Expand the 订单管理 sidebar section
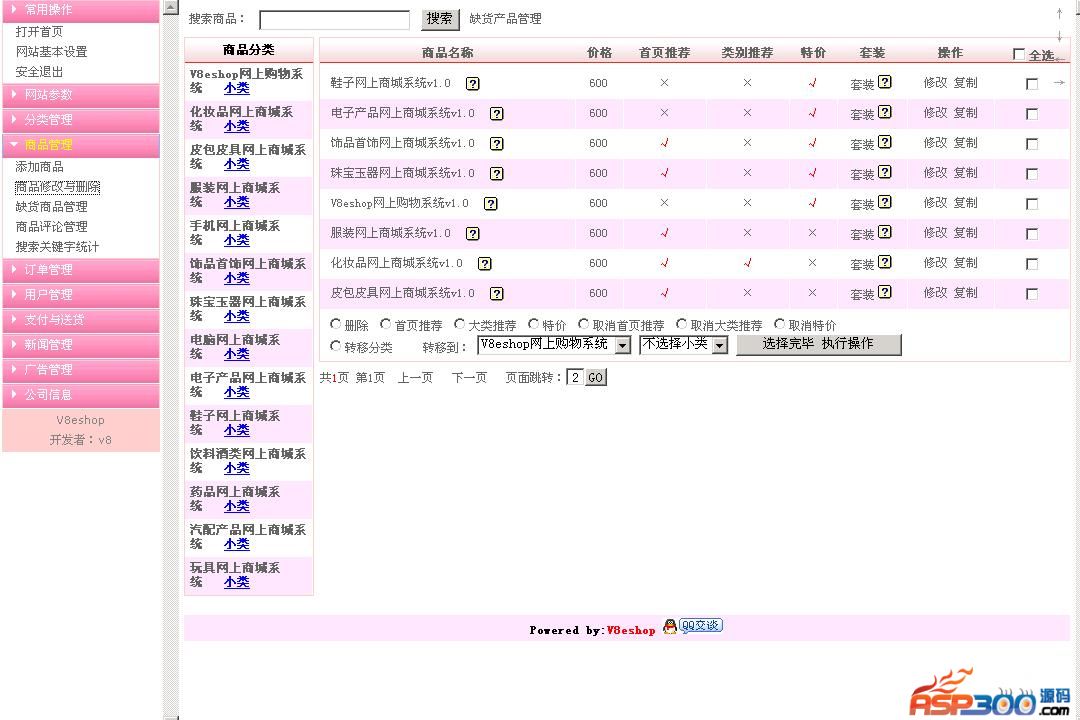1080x720 pixels. (81, 270)
